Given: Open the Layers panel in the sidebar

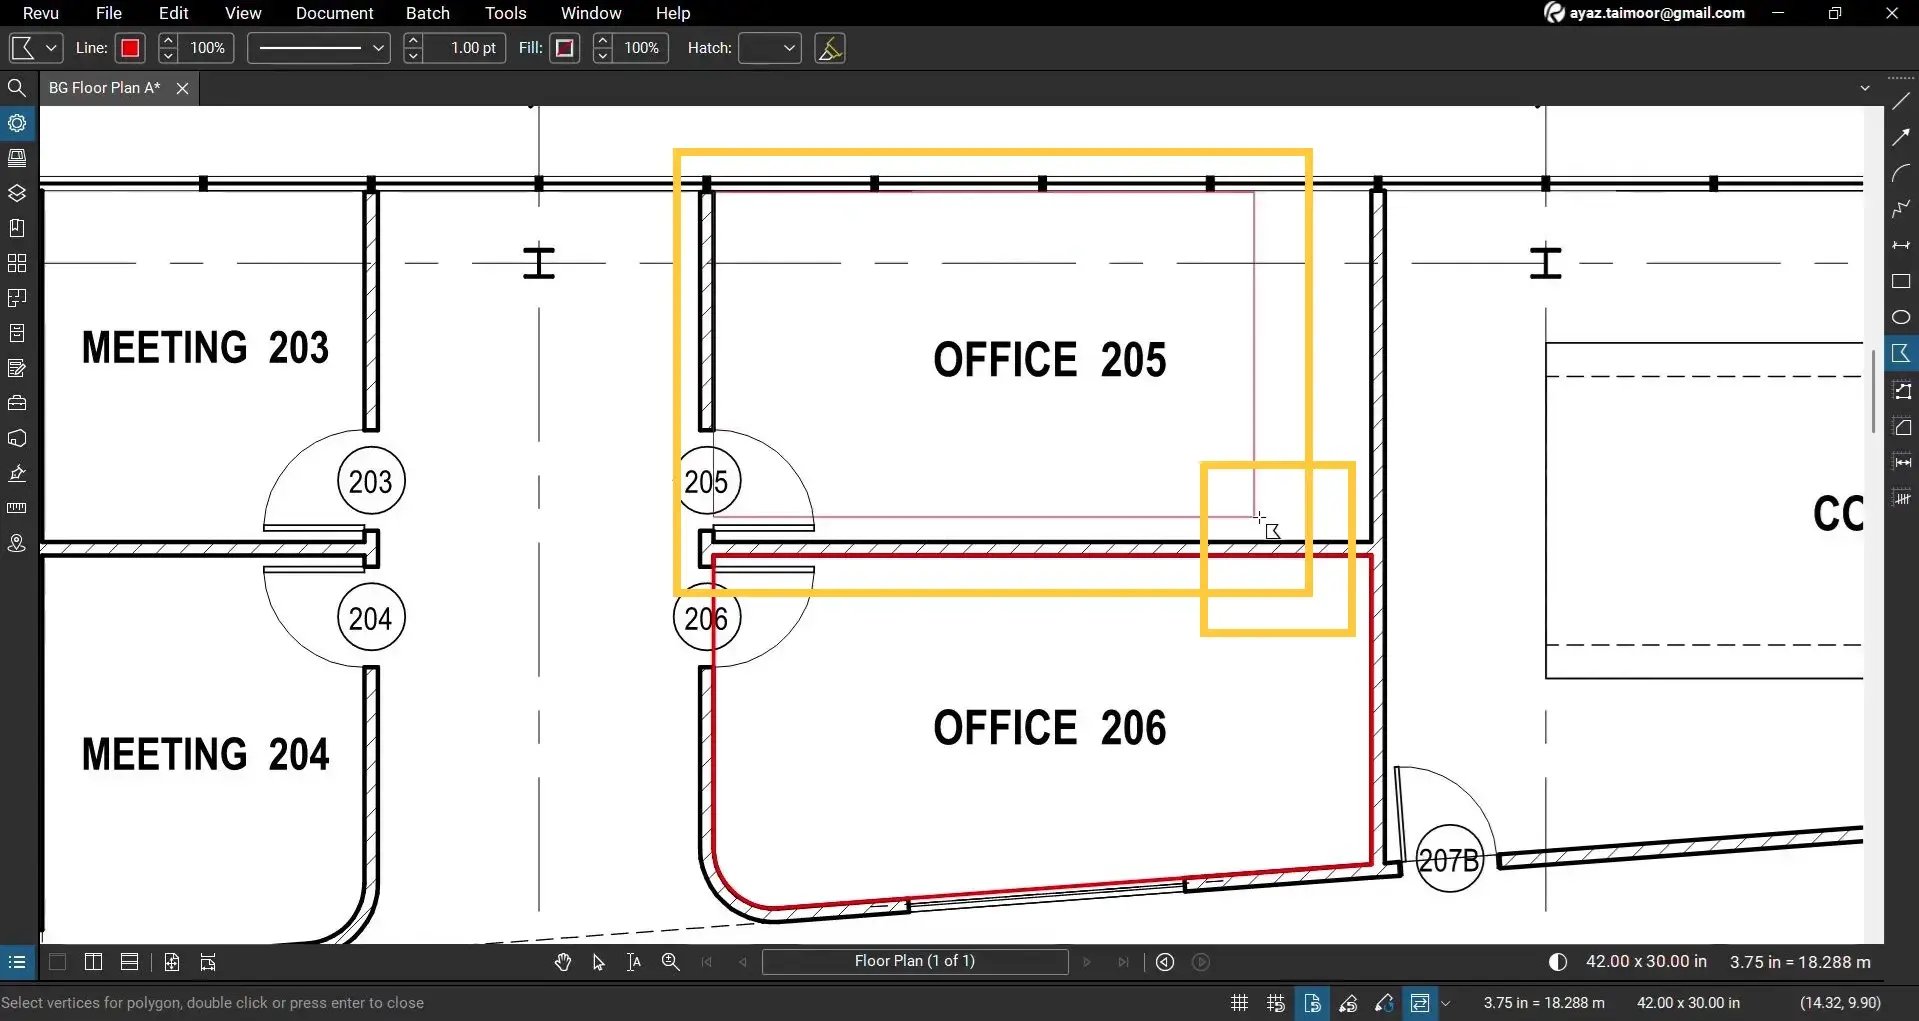Looking at the screenshot, I should coord(17,191).
